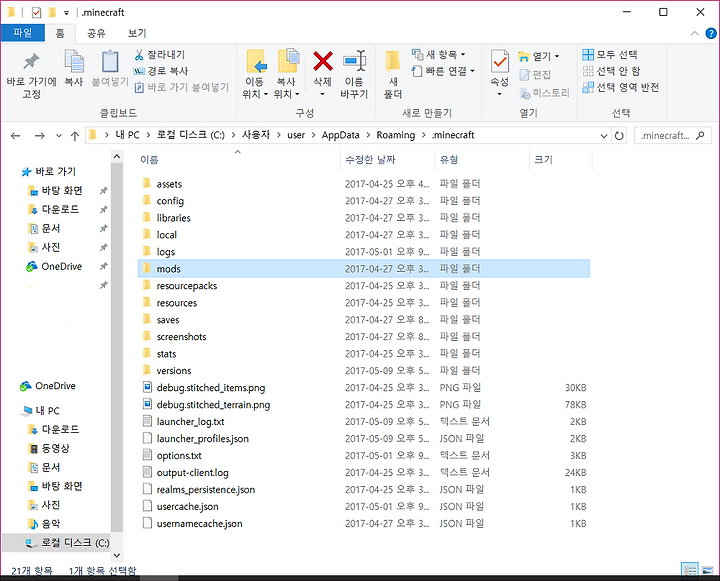720x581 pixels.
Task: Expand address bar history dropdown
Action: [x=604, y=135]
